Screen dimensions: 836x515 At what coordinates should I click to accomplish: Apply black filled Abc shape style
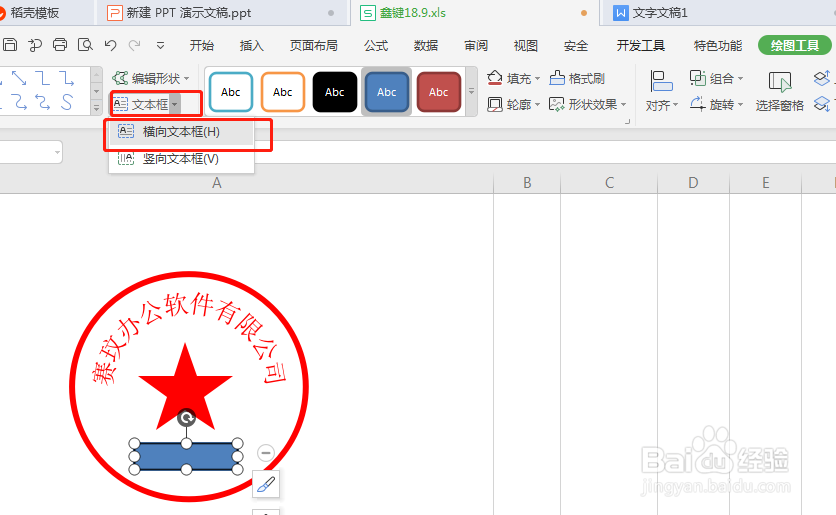[x=335, y=92]
